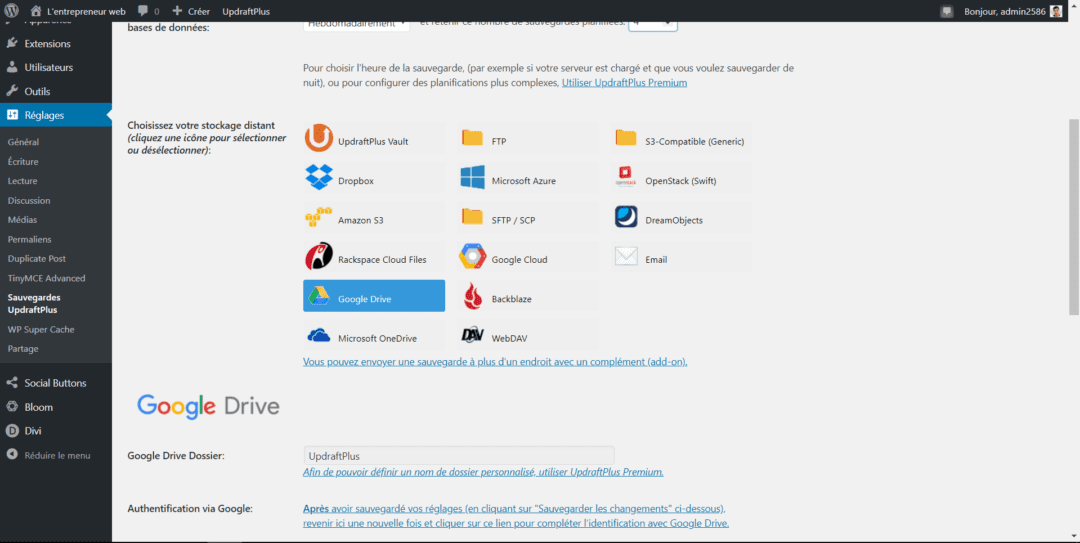The image size is (1080, 543).
Task: Pick the Rackspace Cloud Files icon
Action: point(319,256)
